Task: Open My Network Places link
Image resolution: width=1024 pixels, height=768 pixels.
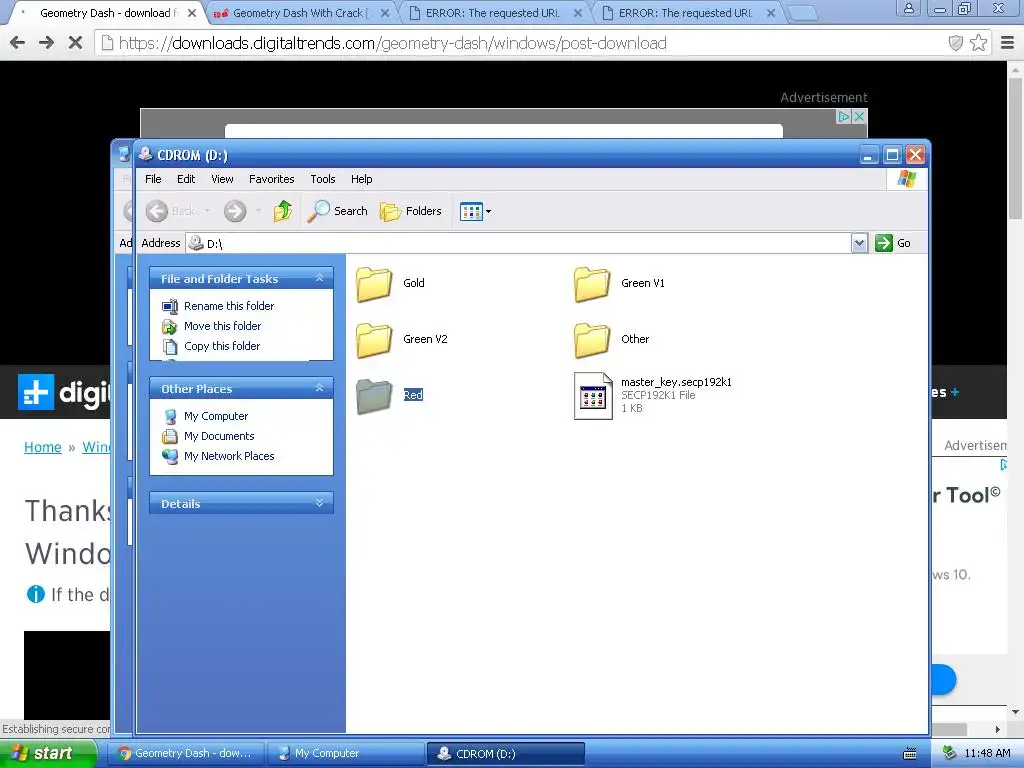Action: click(229, 456)
